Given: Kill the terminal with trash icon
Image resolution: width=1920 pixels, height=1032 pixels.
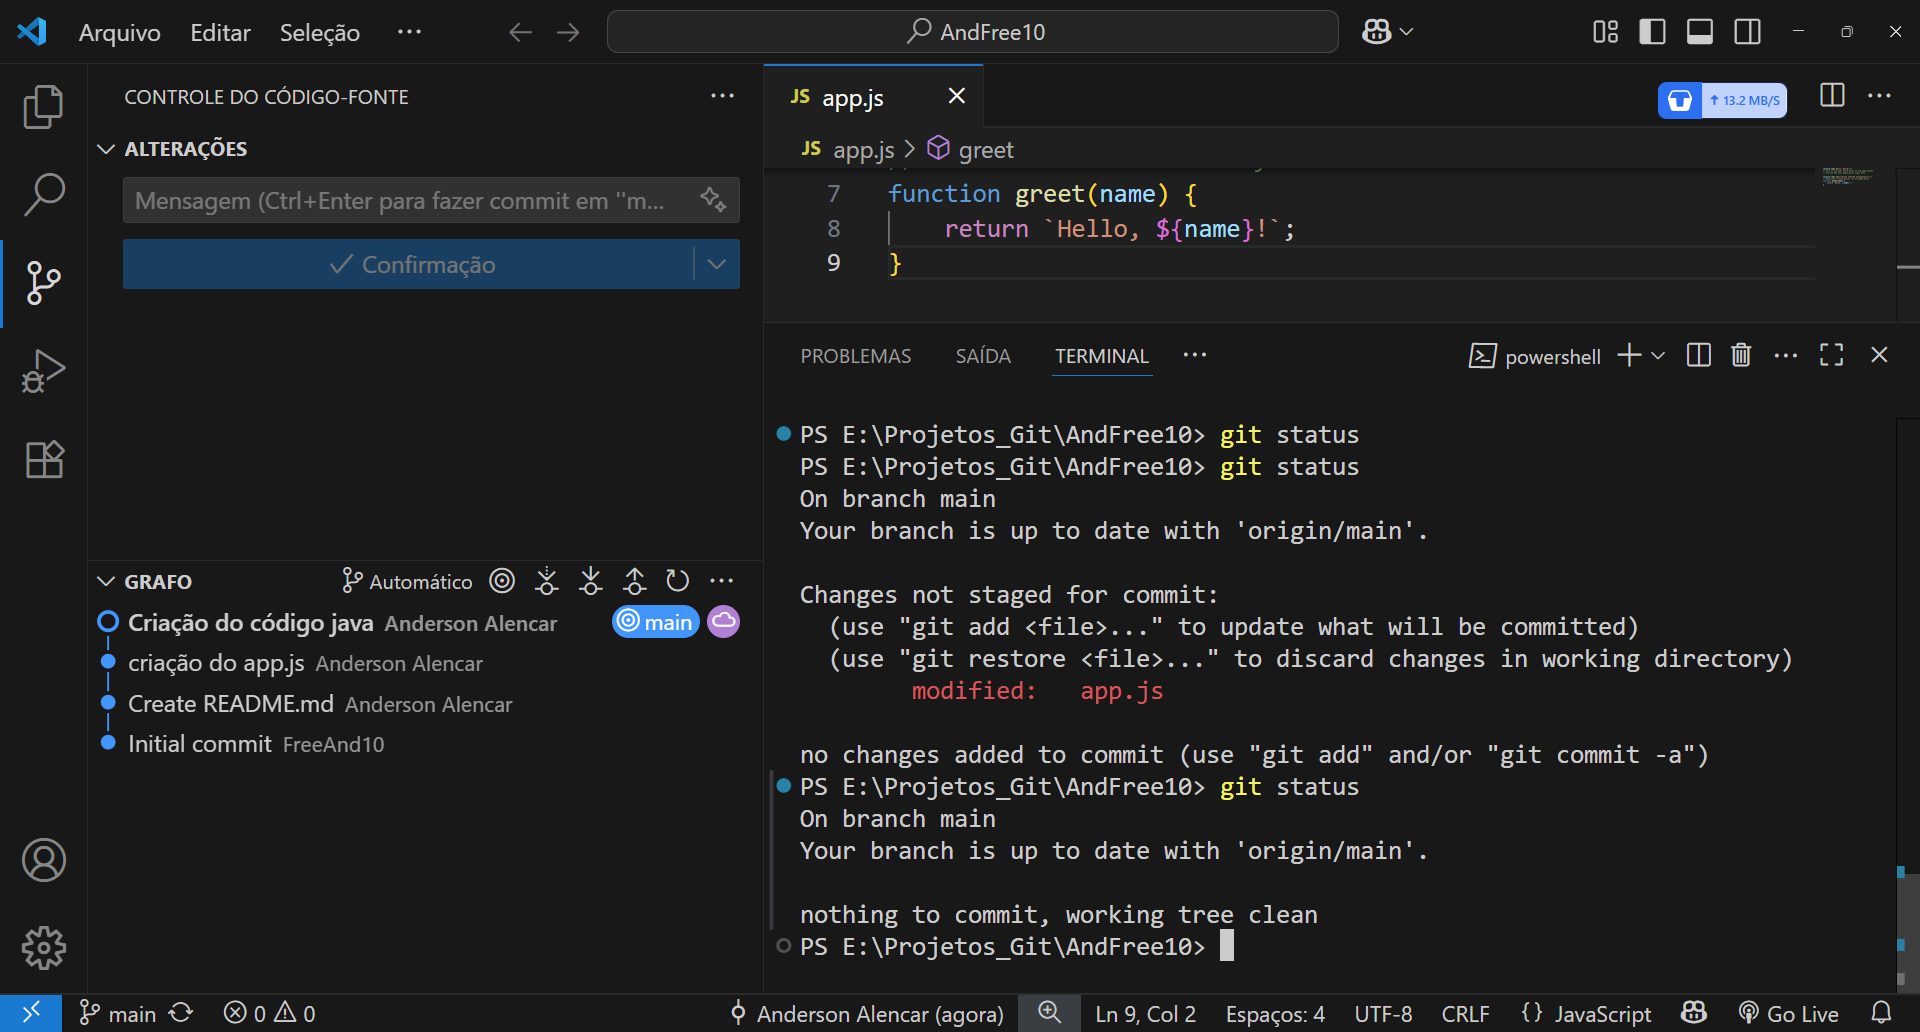Looking at the screenshot, I should [1741, 355].
